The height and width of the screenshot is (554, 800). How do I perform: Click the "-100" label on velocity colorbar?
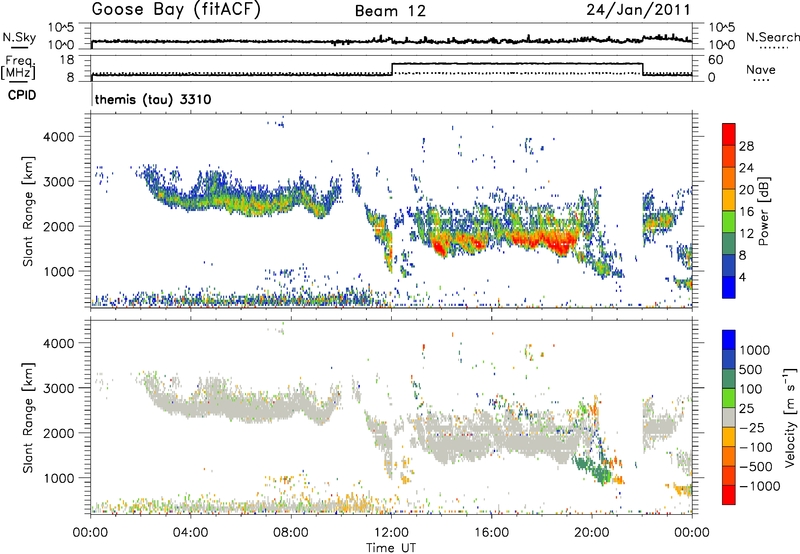[x=755, y=447]
